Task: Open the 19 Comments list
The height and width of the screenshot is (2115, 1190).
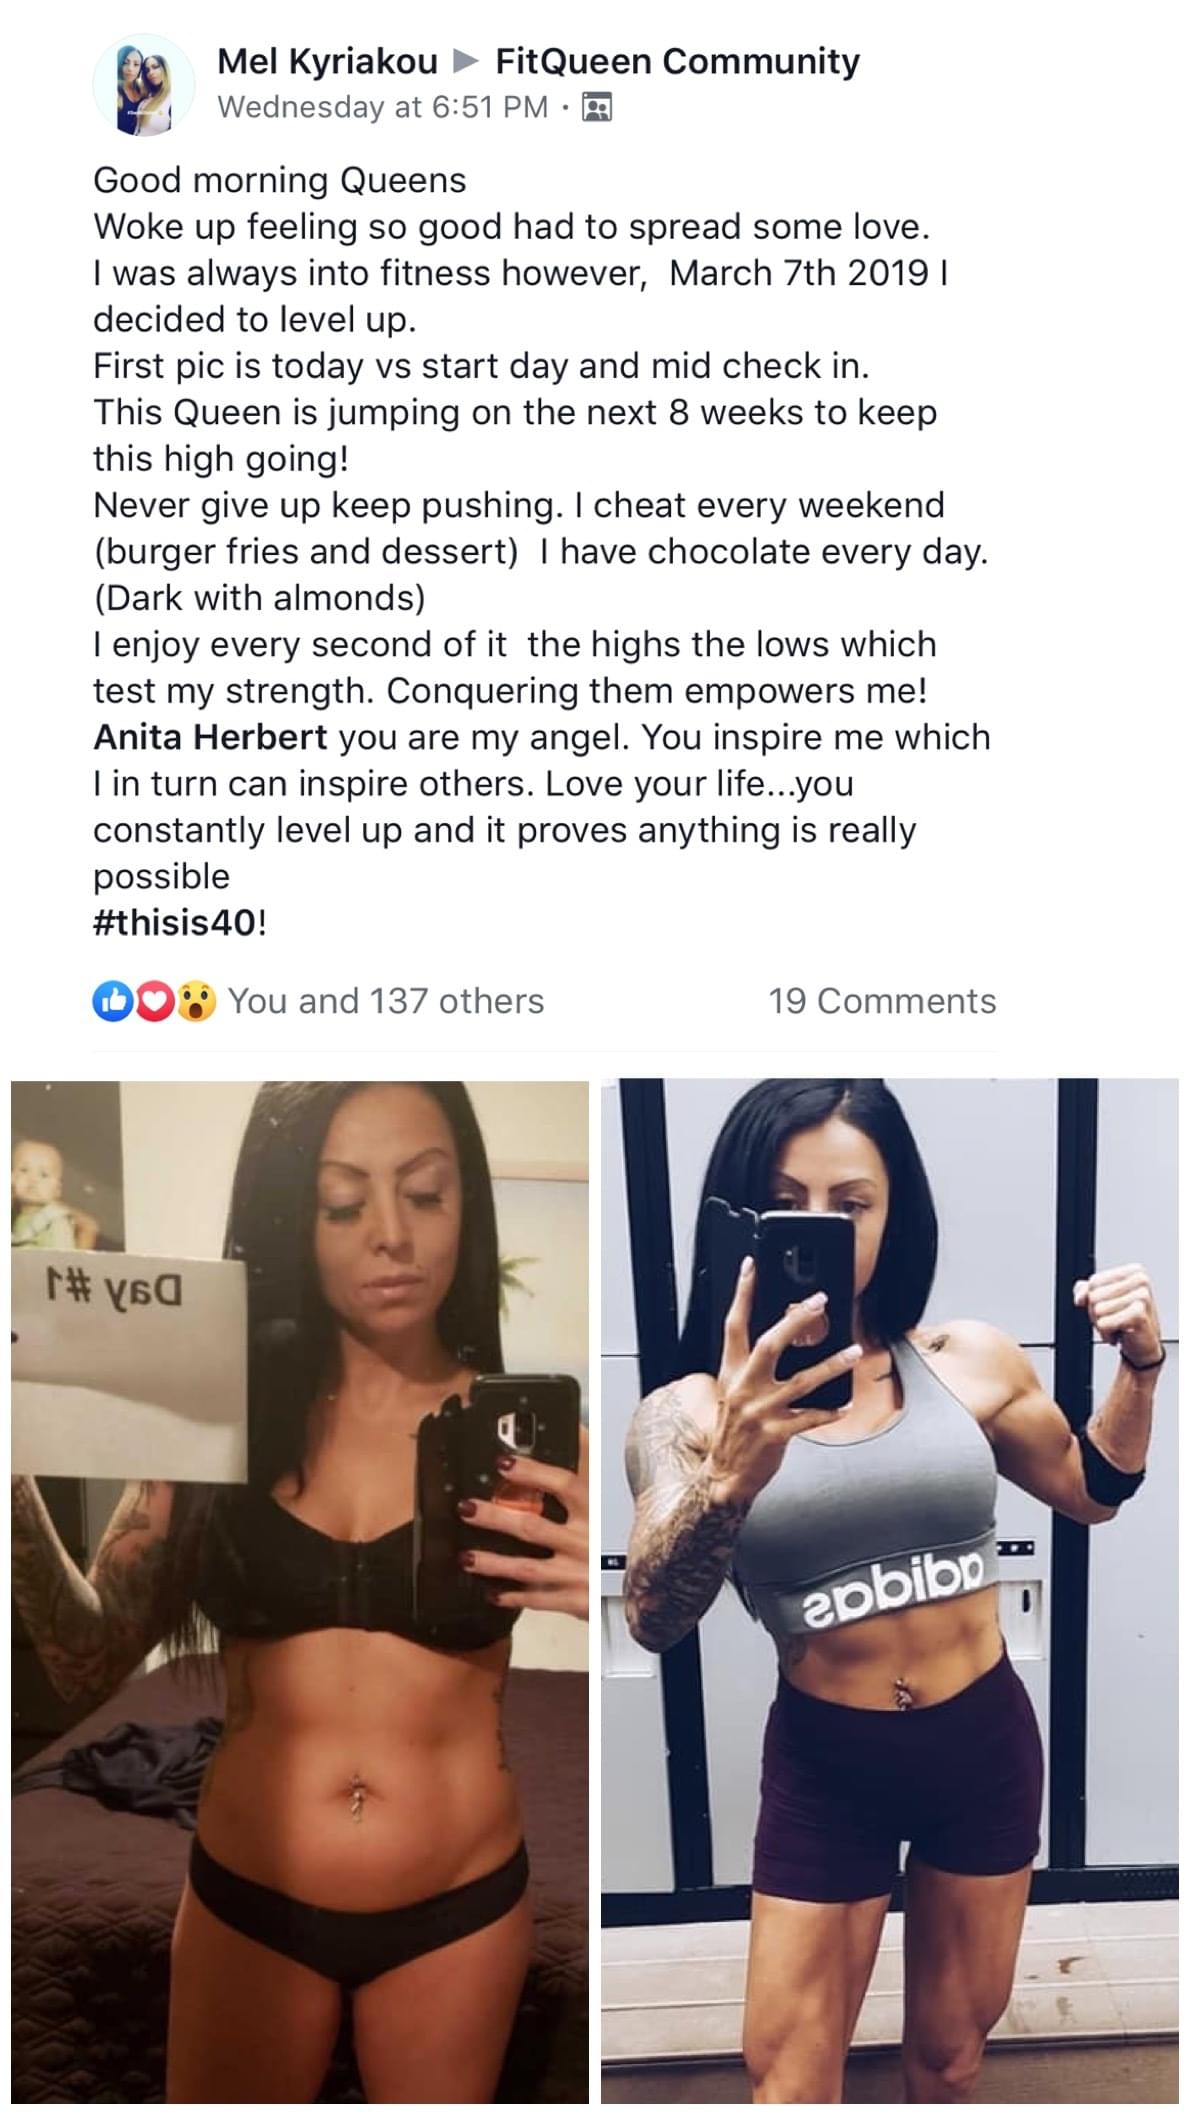Action: [882, 1001]
